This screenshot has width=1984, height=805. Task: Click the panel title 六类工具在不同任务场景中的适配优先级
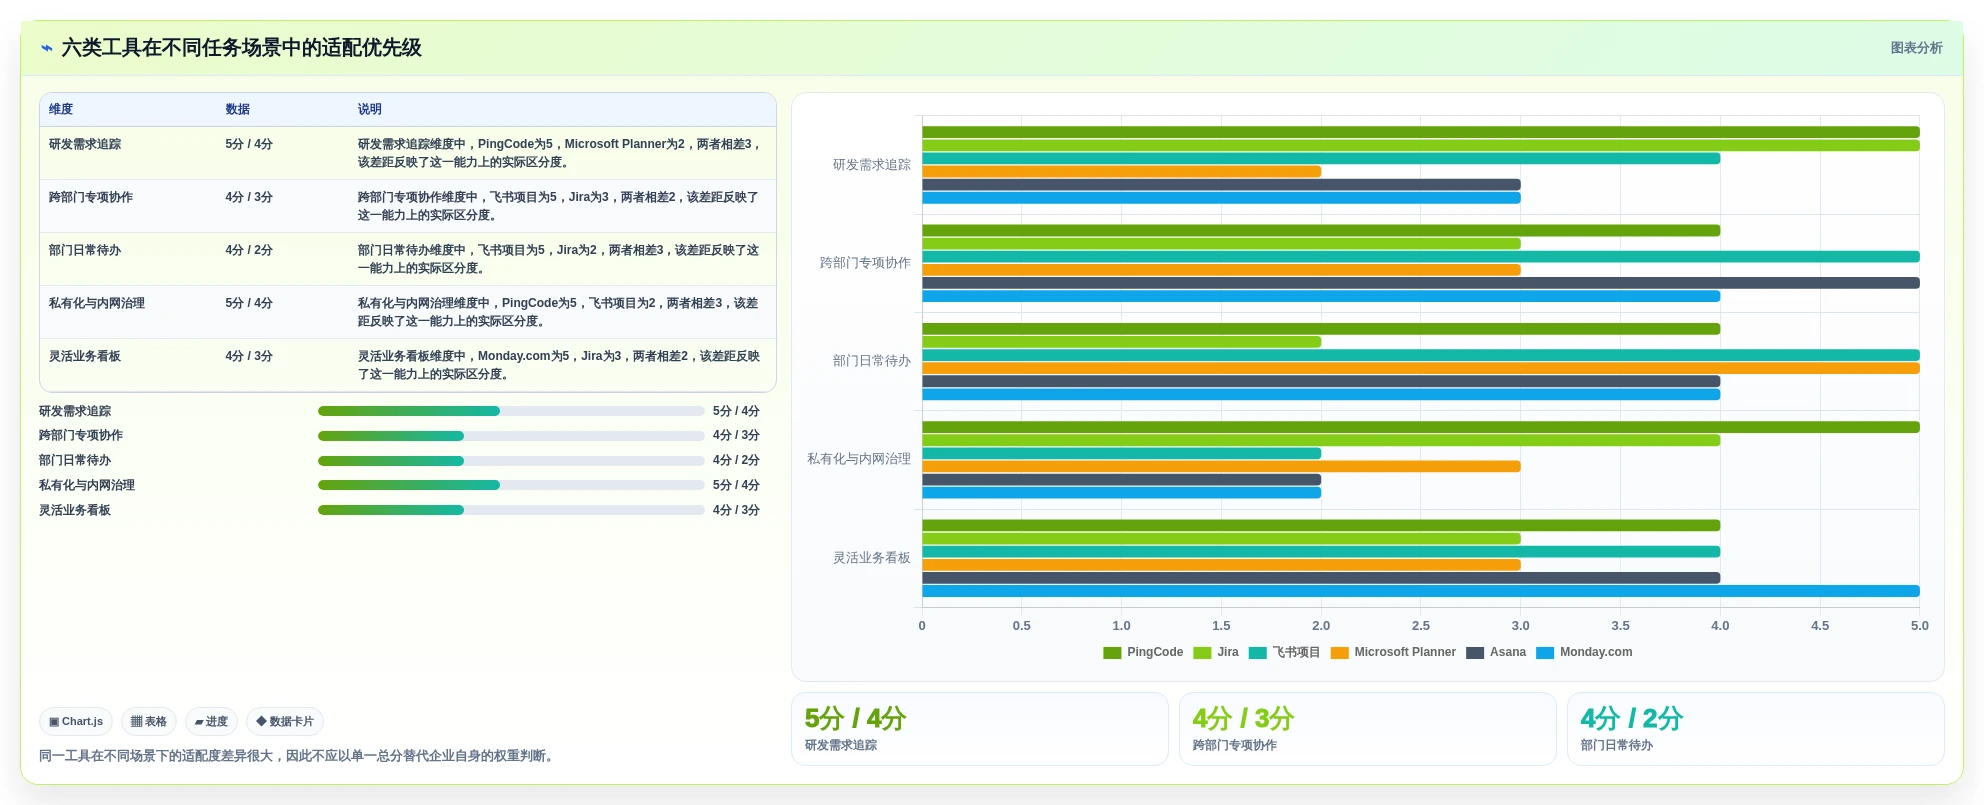pos(242,48)
